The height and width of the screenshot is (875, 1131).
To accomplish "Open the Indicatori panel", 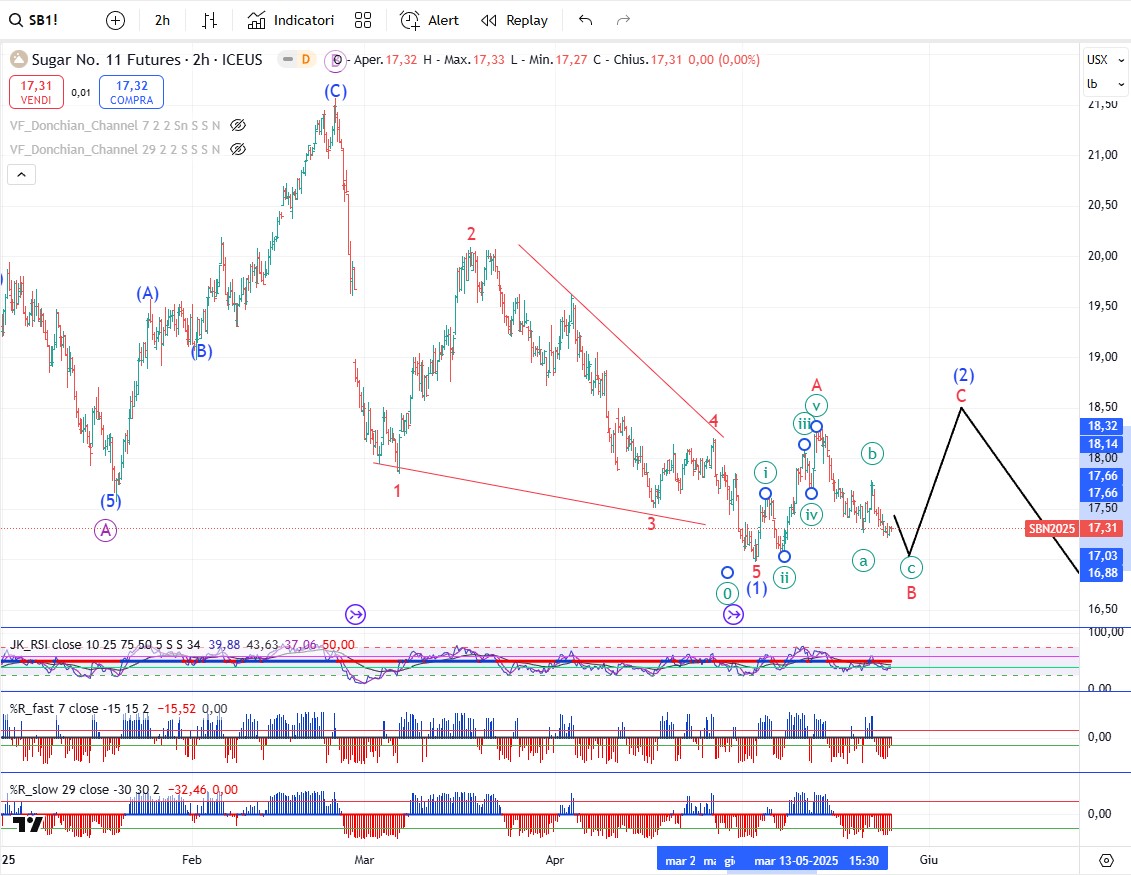I will pyautogui.click(x=291, y=20).
